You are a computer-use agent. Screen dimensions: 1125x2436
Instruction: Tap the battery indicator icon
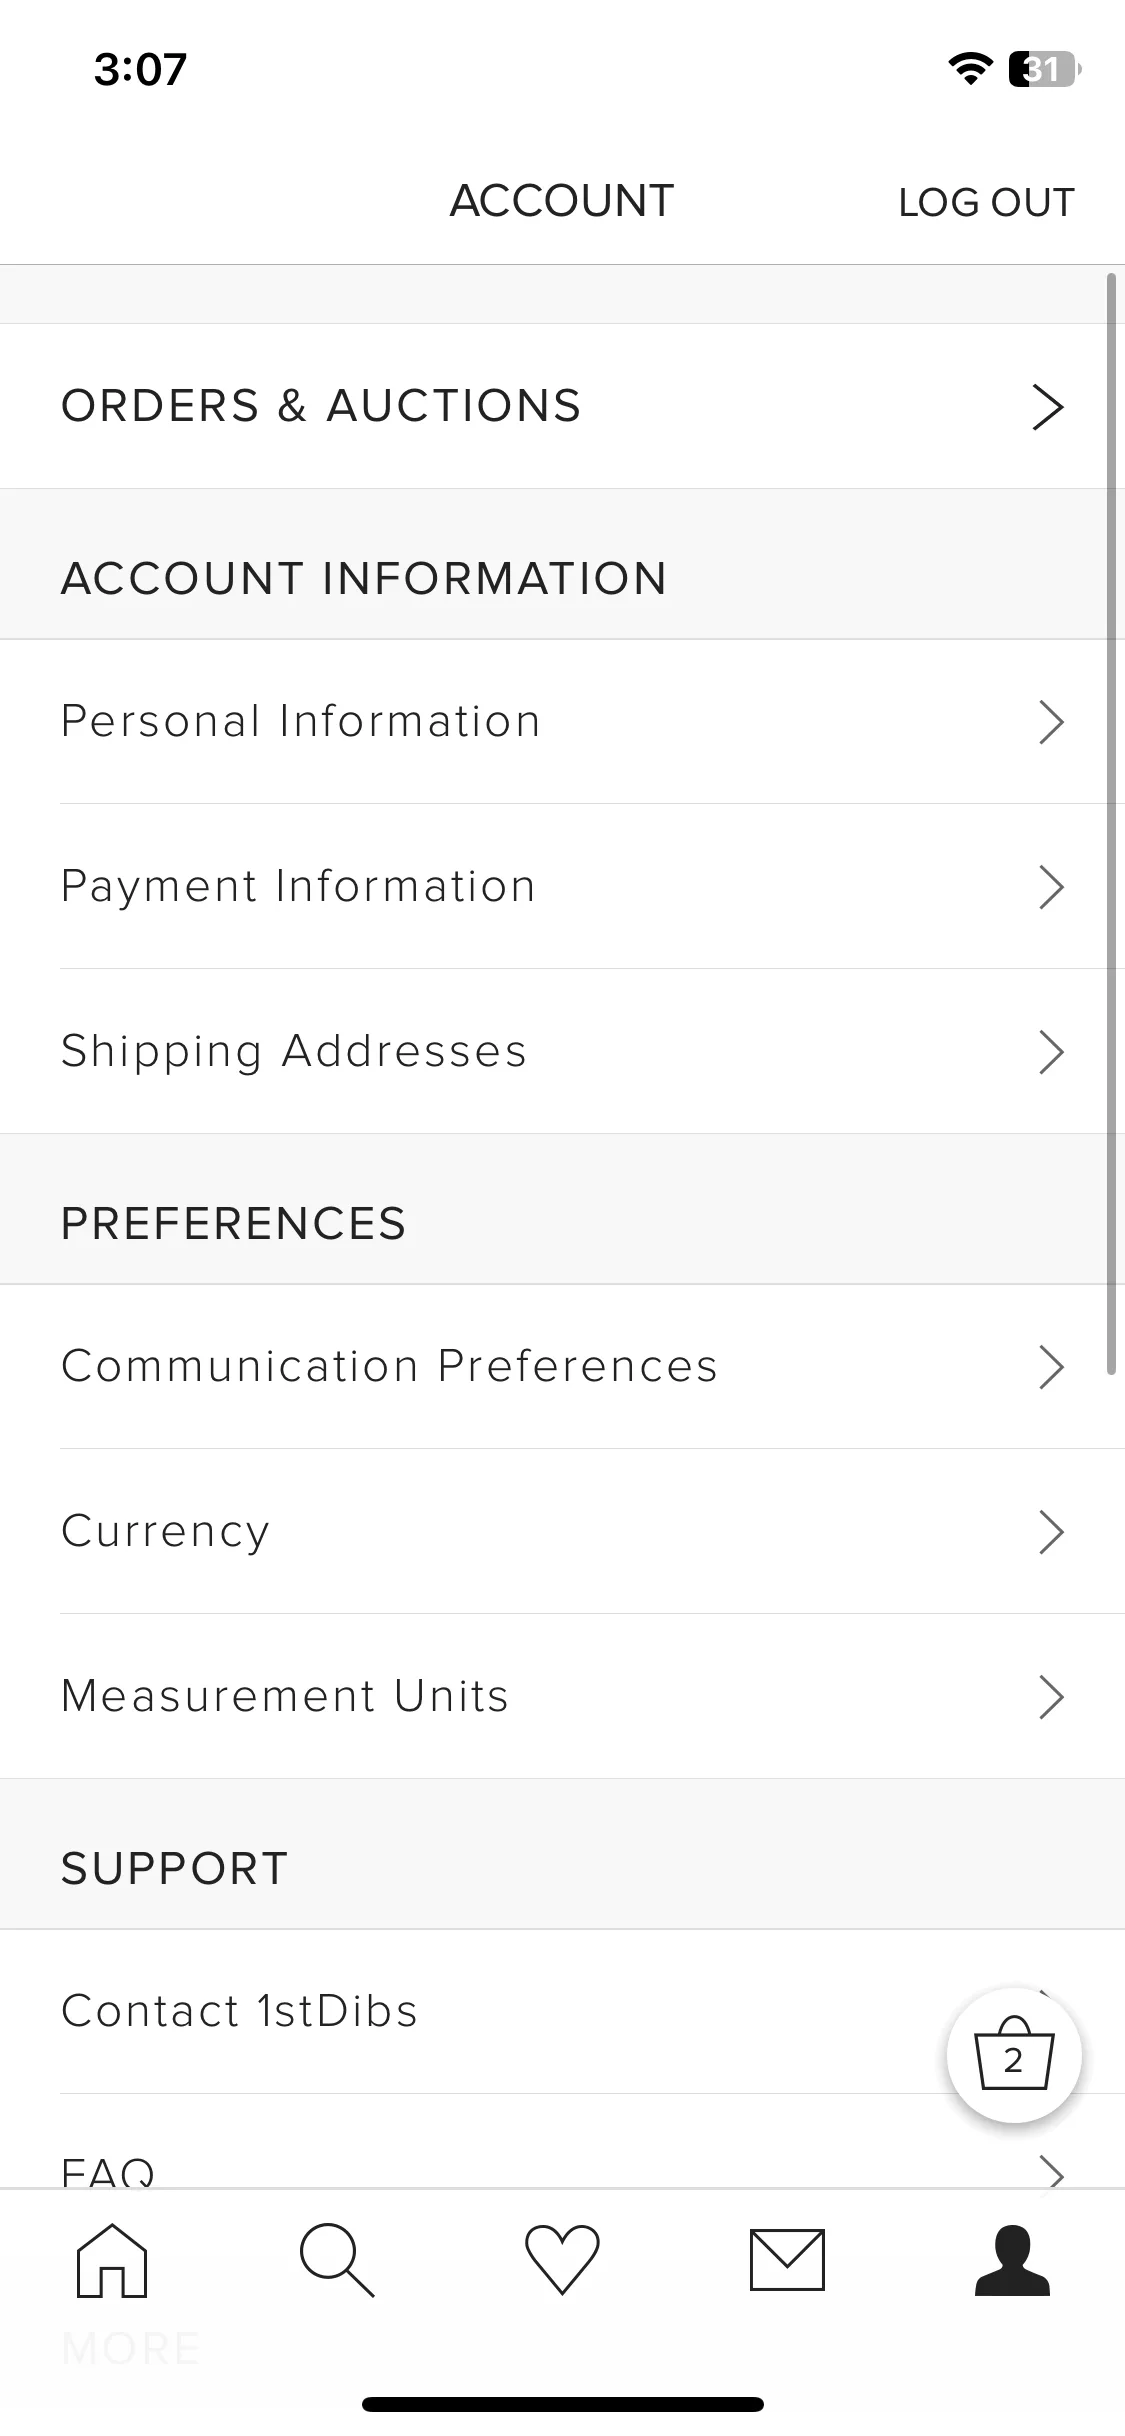pyautogui.click(x=1044, y=69)
